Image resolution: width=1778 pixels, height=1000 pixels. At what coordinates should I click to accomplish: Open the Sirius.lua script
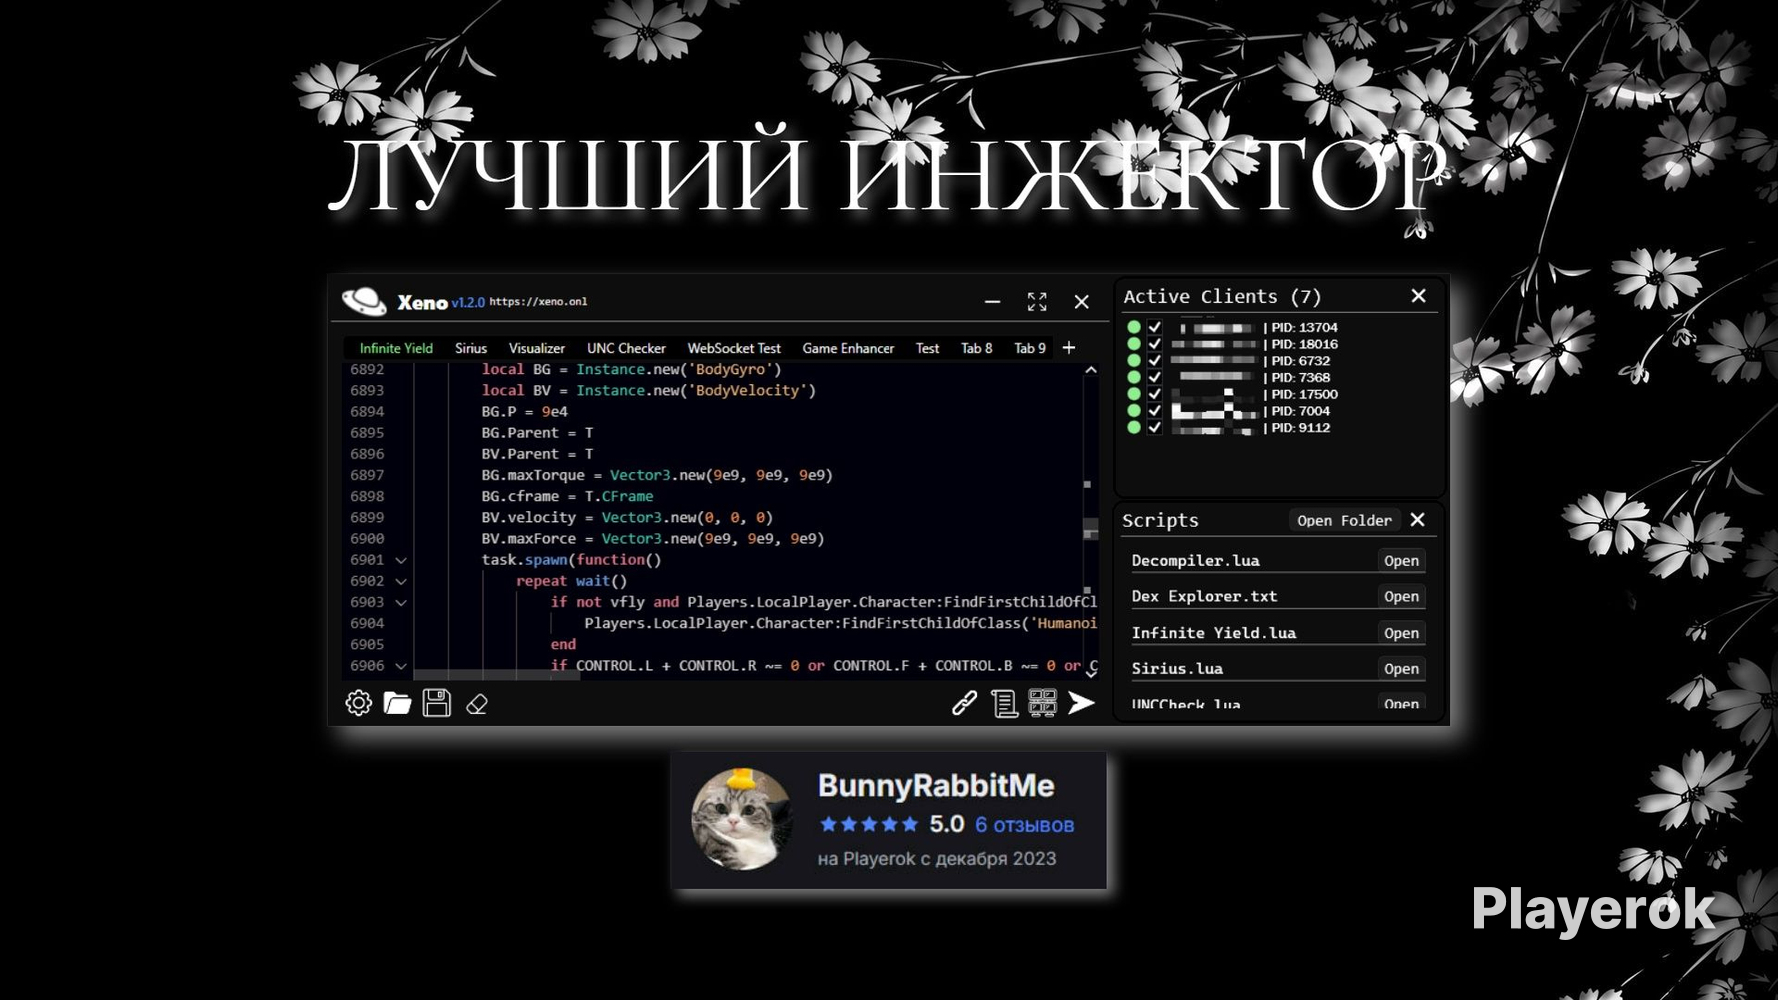1401,669
